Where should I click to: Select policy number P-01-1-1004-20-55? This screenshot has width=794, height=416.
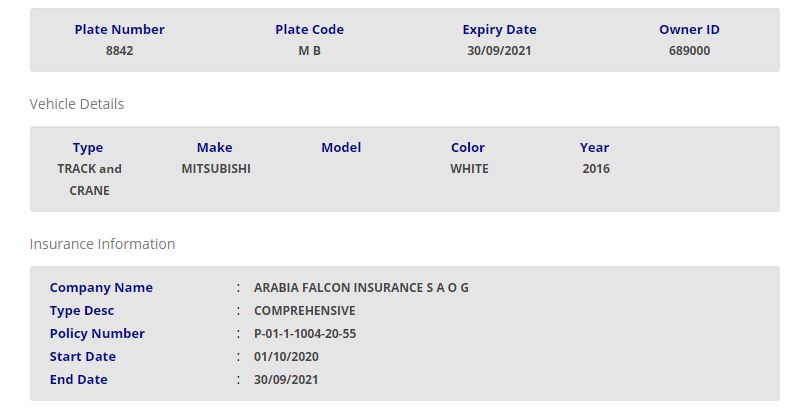[304, 333]
